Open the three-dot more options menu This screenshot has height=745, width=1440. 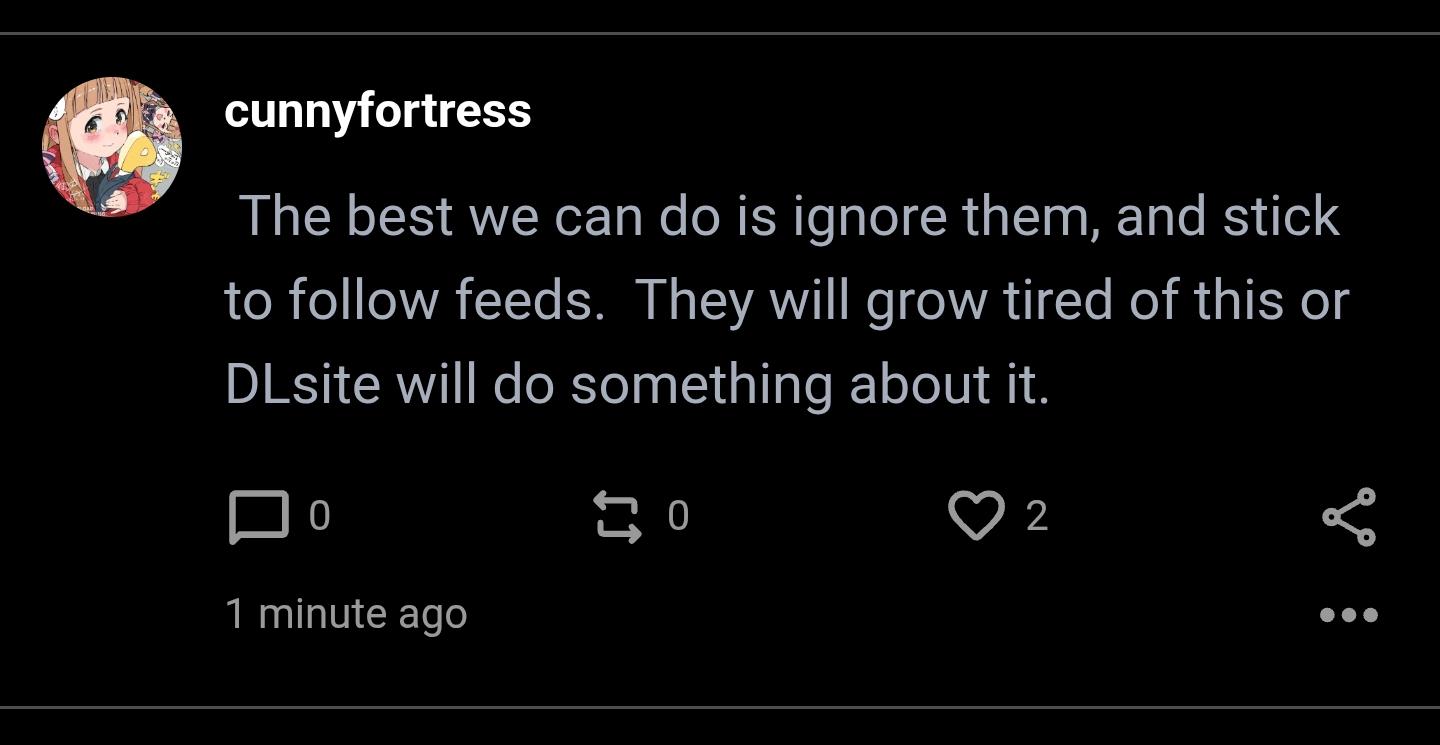click(x=1349, y=614)
